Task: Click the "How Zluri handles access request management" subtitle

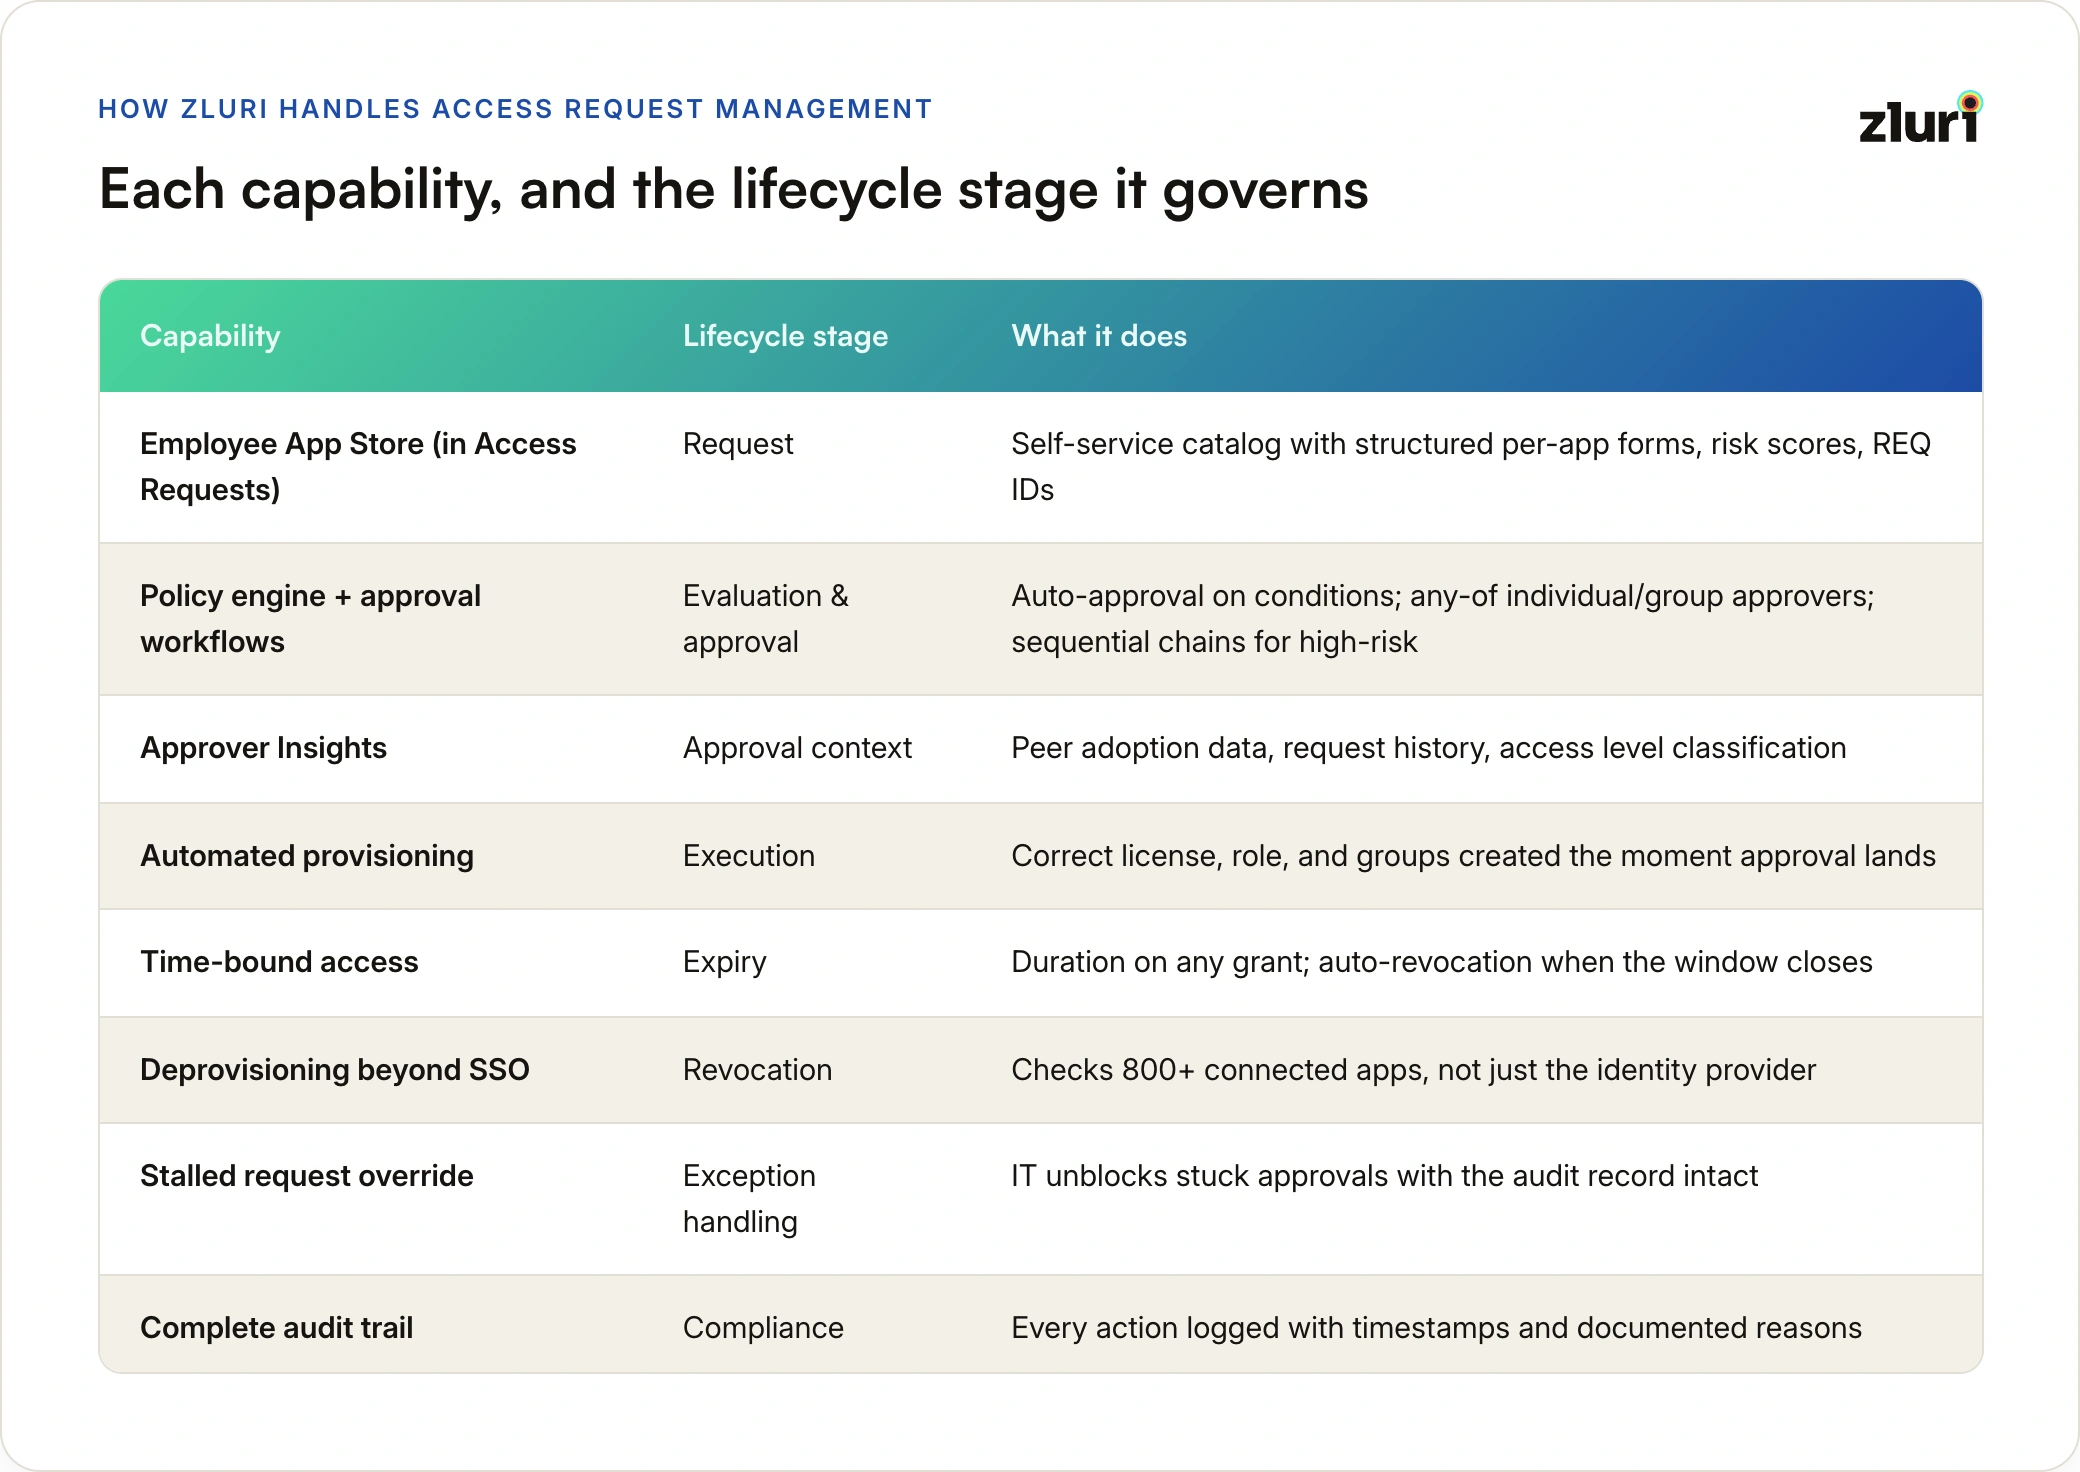Action: [515, 109]
